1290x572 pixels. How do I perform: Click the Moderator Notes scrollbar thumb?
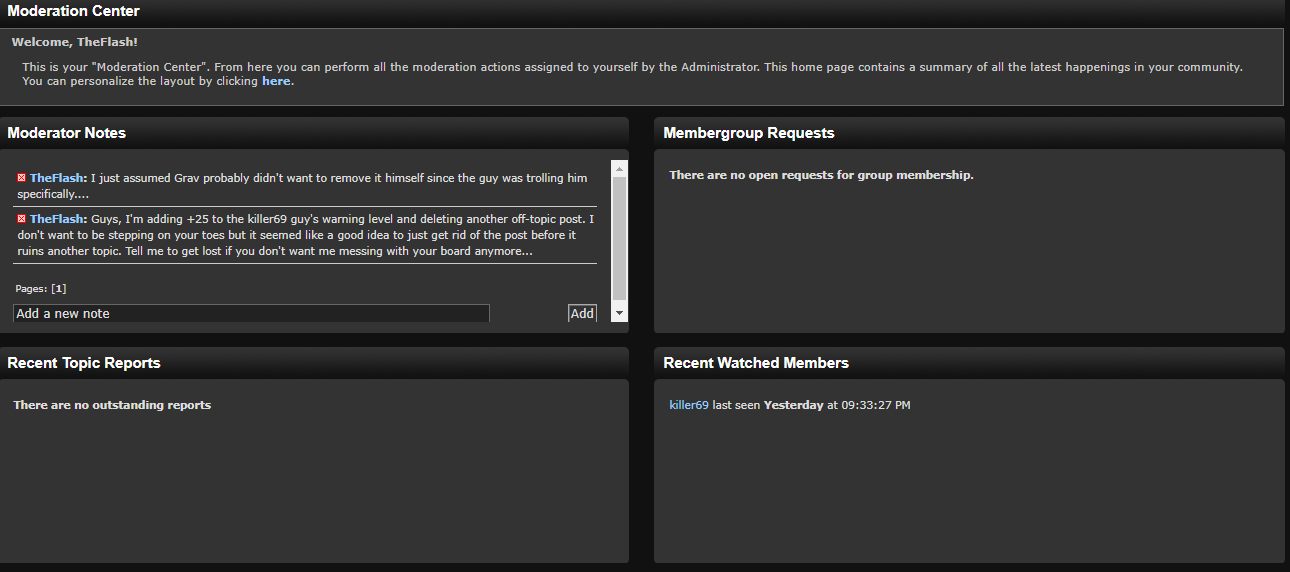pos(619,238)
